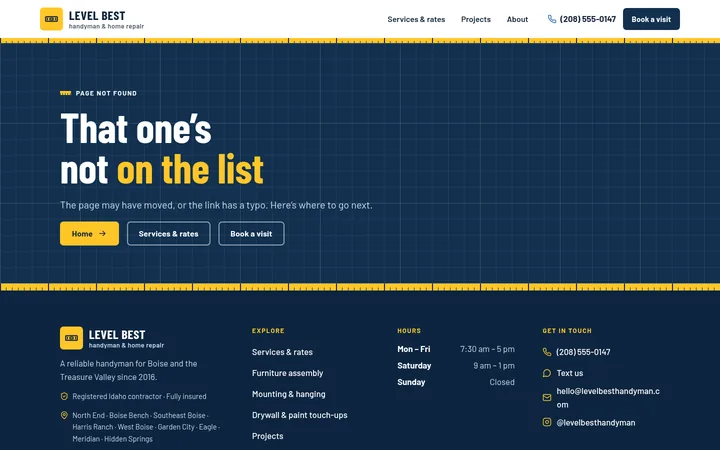Open Projects in top navigation

(x=476, y=19)
